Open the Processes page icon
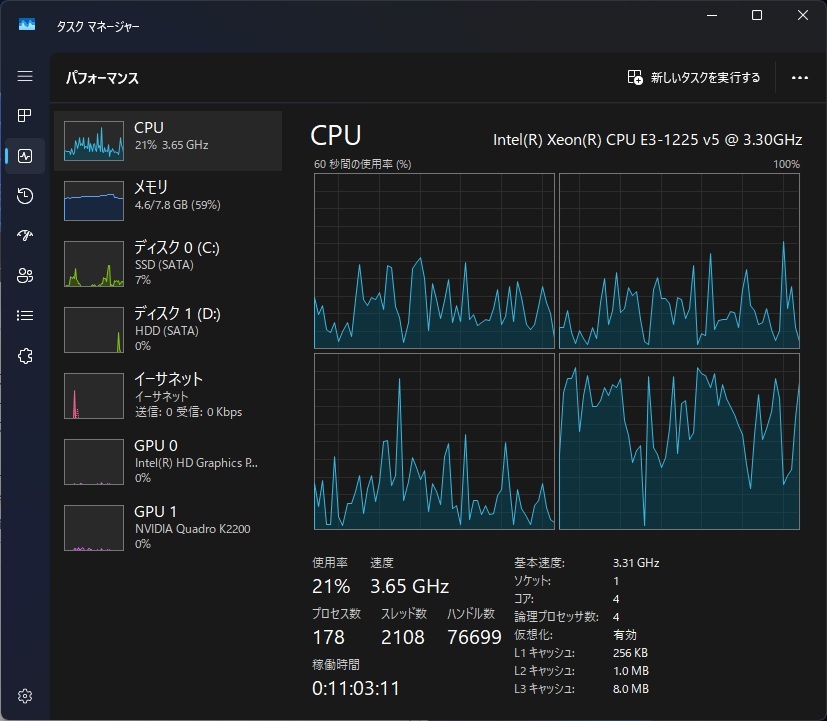Viewport: 828px width, 721px height. pyautogui.click(x=25, y=116)
